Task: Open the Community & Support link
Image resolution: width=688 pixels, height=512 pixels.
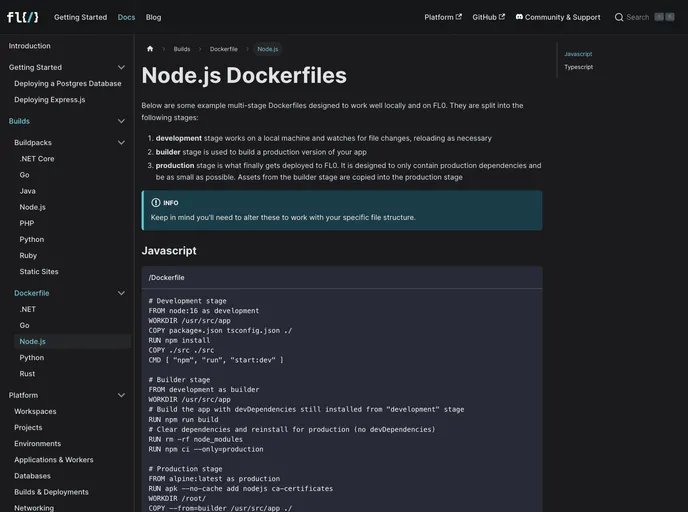Action: pyautogui.click(x=558, y=17)
